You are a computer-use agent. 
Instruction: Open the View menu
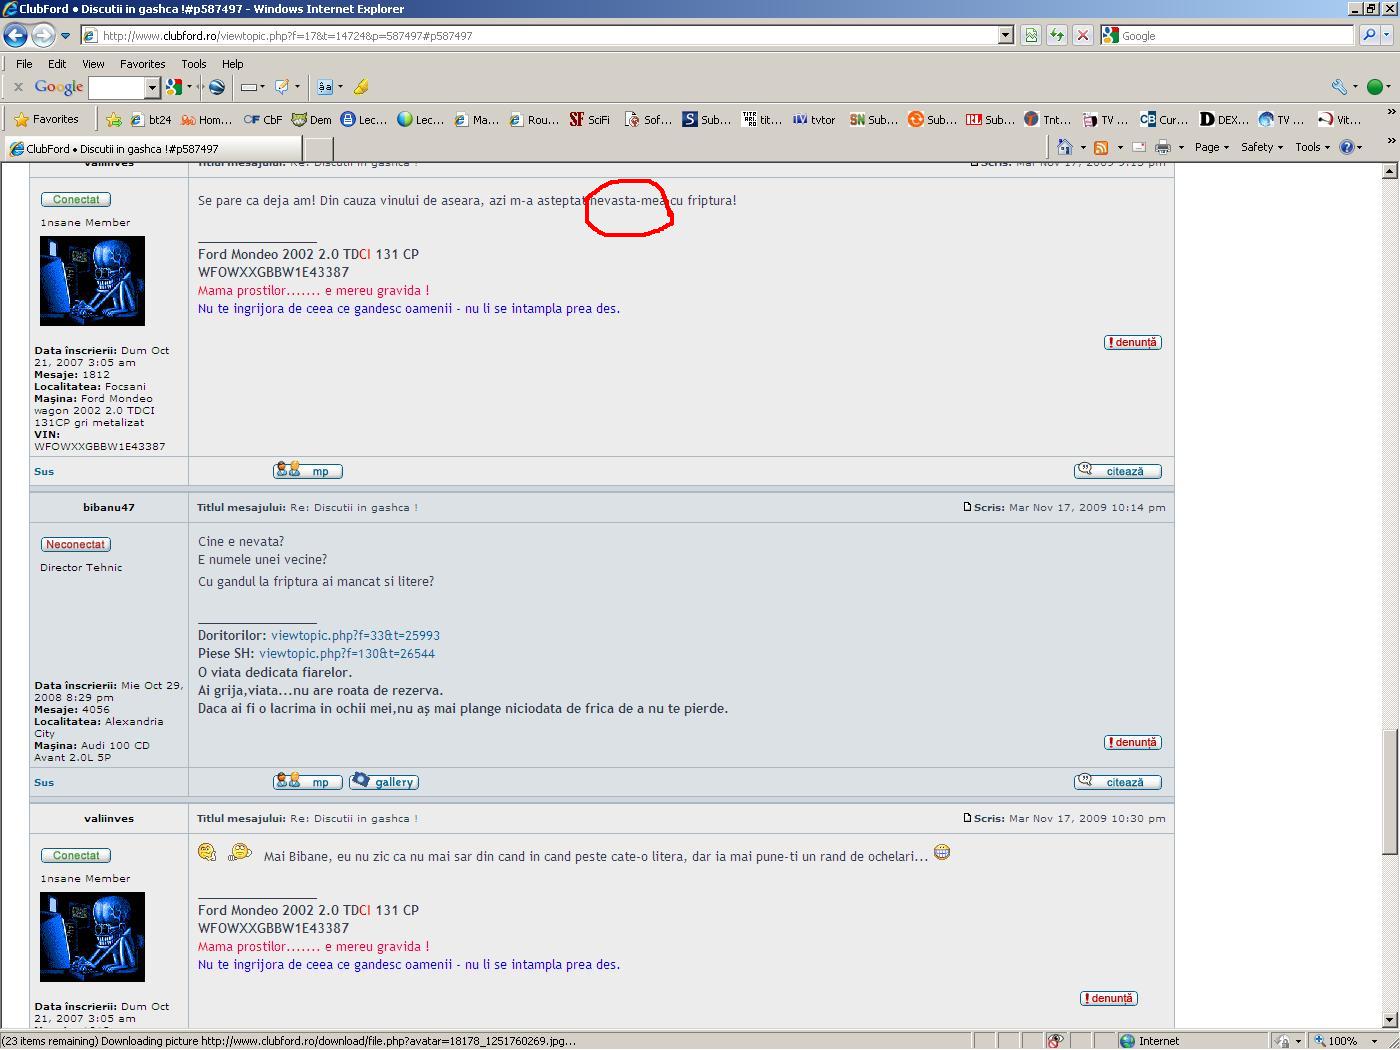(x=93, y=63)
